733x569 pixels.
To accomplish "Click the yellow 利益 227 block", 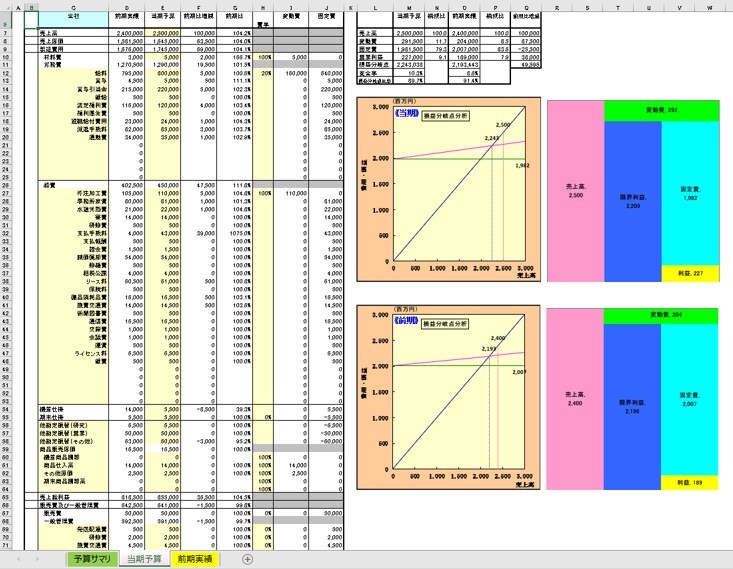I will click(x=690, y=273).
